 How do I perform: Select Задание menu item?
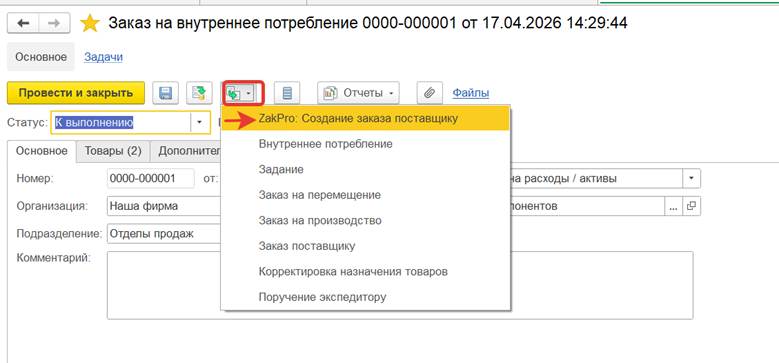[366, 169]
